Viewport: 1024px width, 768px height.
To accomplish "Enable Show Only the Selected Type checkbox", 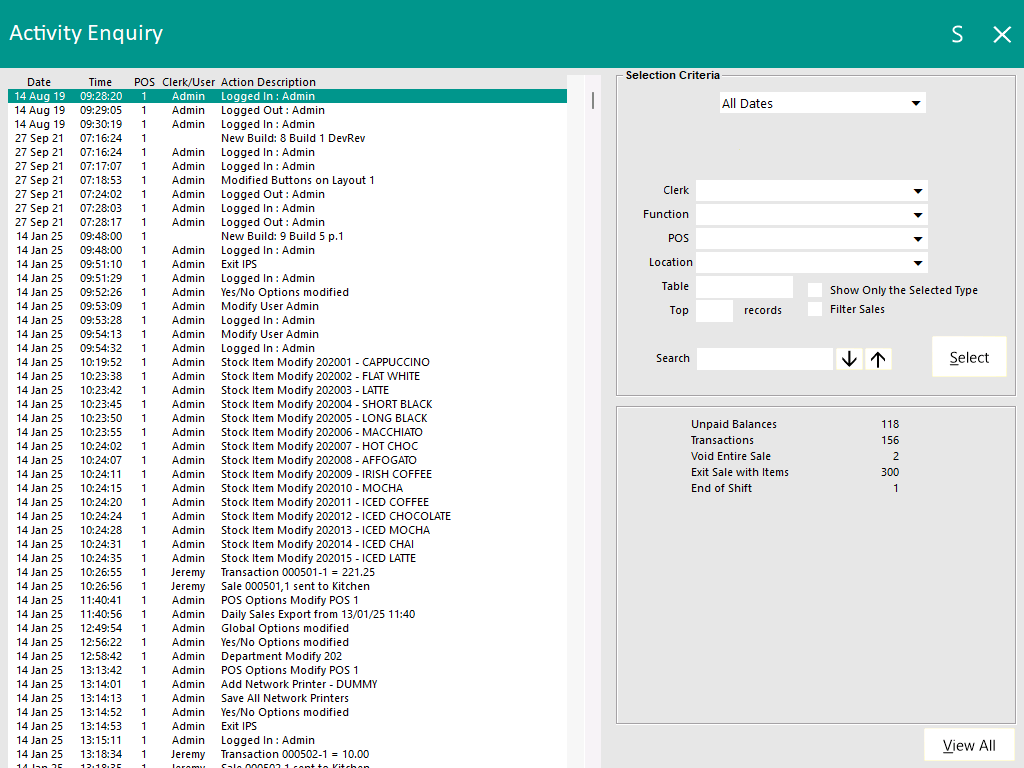I will 815,290.
